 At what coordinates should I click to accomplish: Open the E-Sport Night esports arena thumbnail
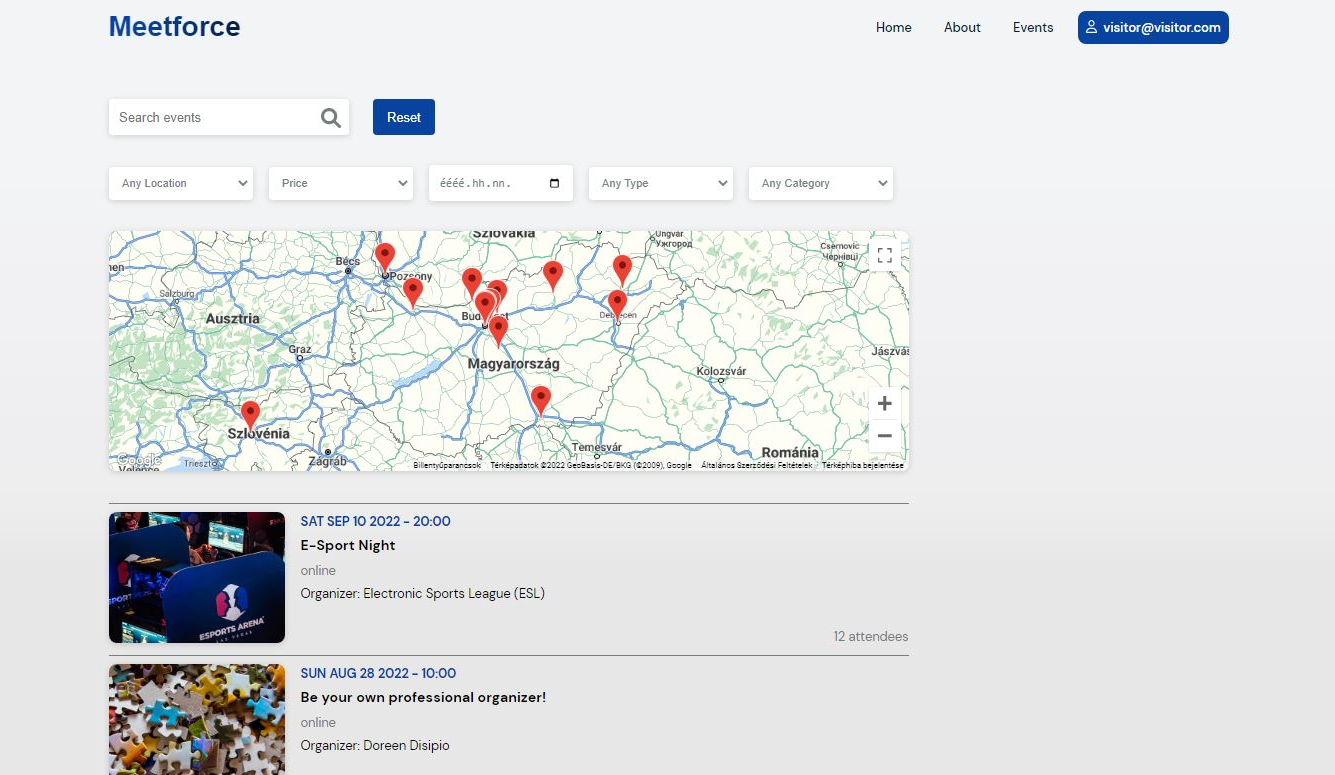pos(197,578)
